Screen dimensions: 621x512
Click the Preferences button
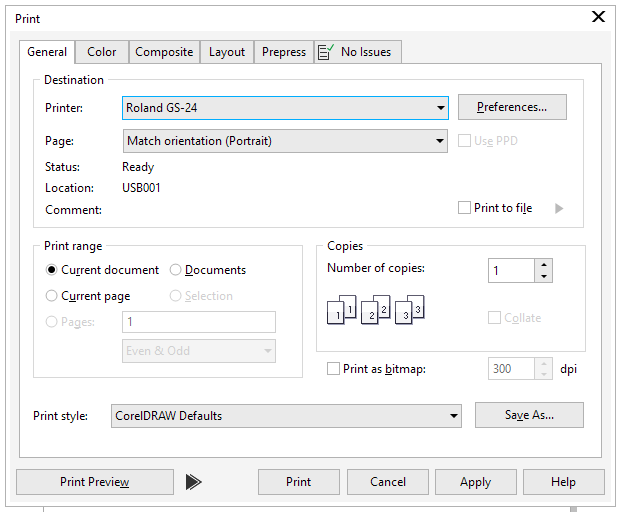(512, 107)
